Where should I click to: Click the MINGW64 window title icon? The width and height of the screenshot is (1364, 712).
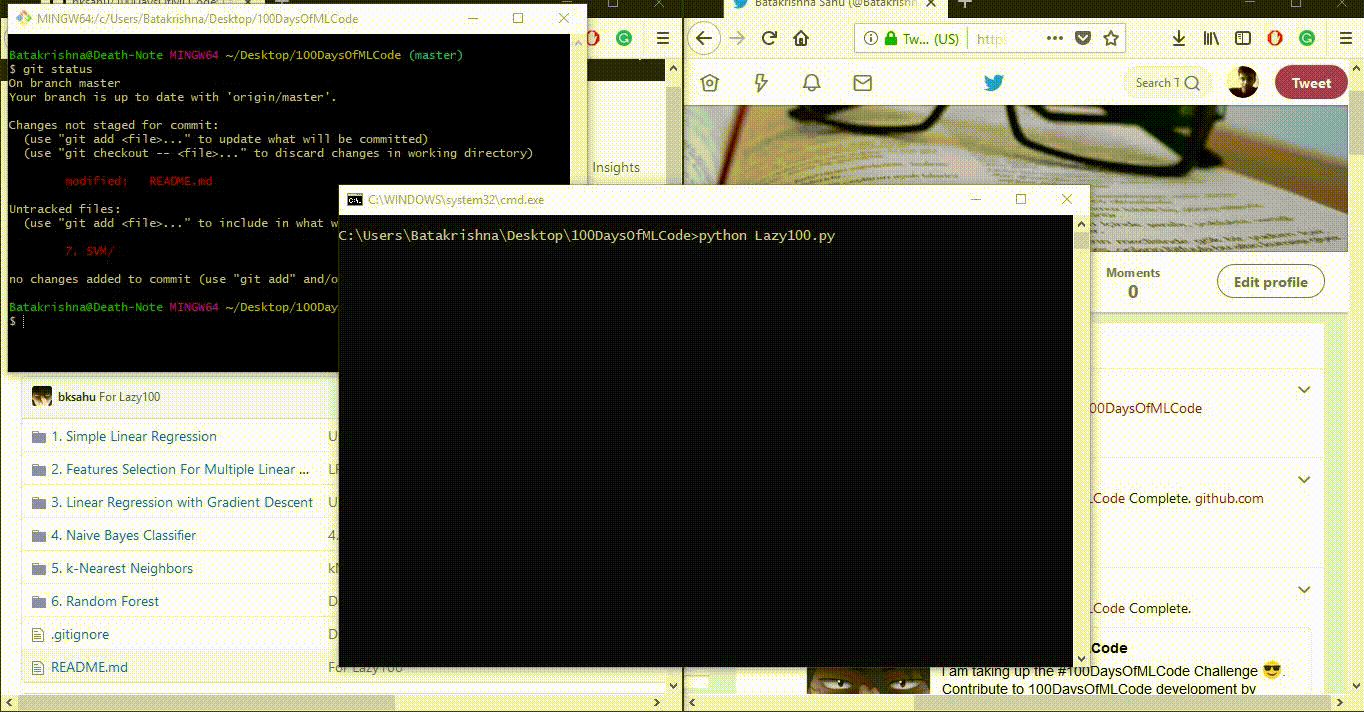click(22, 18)
